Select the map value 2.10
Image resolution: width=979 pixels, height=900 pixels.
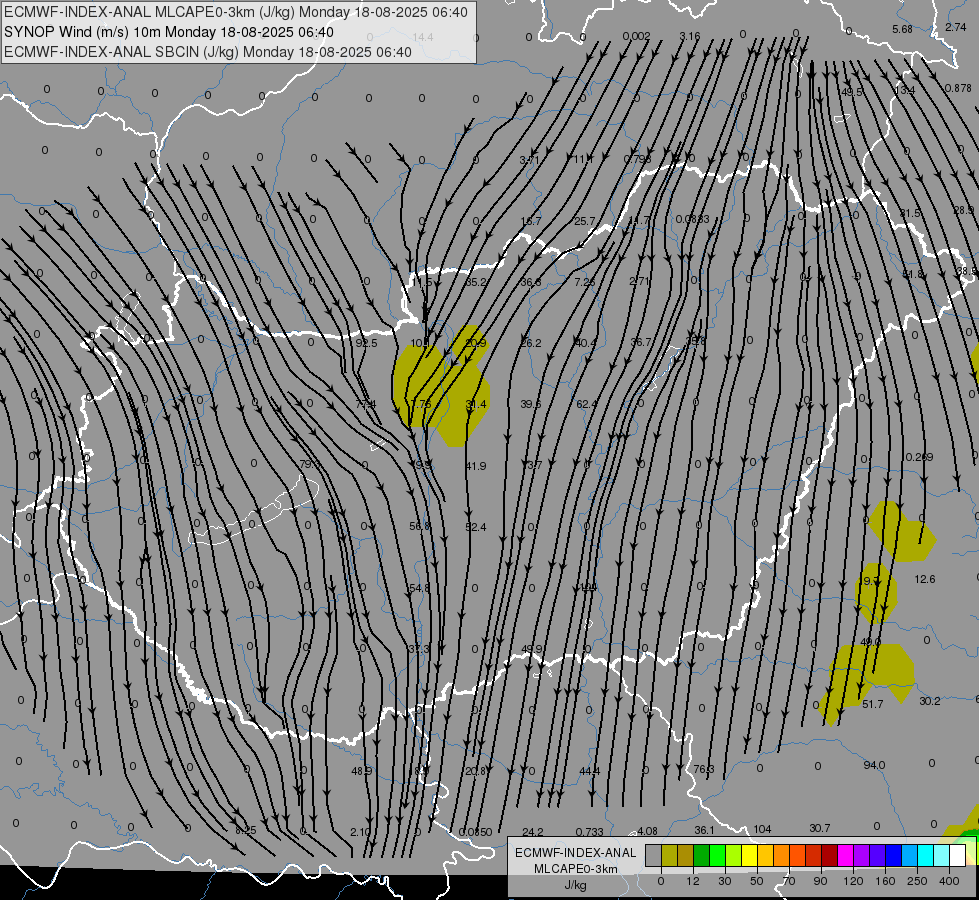[x=360, y=831]
